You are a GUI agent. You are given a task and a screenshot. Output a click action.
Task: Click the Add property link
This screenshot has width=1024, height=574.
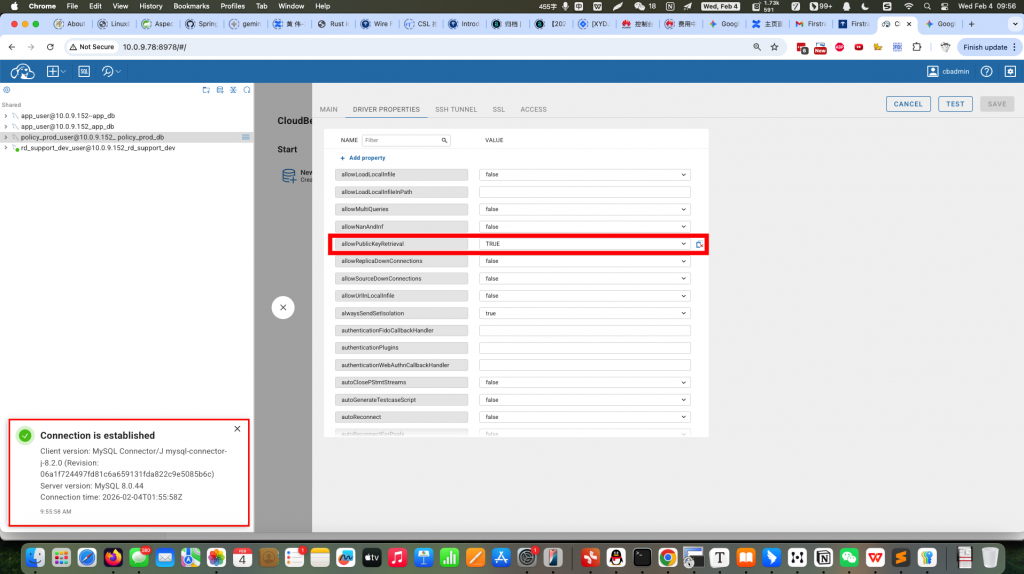tap(366, 158)
